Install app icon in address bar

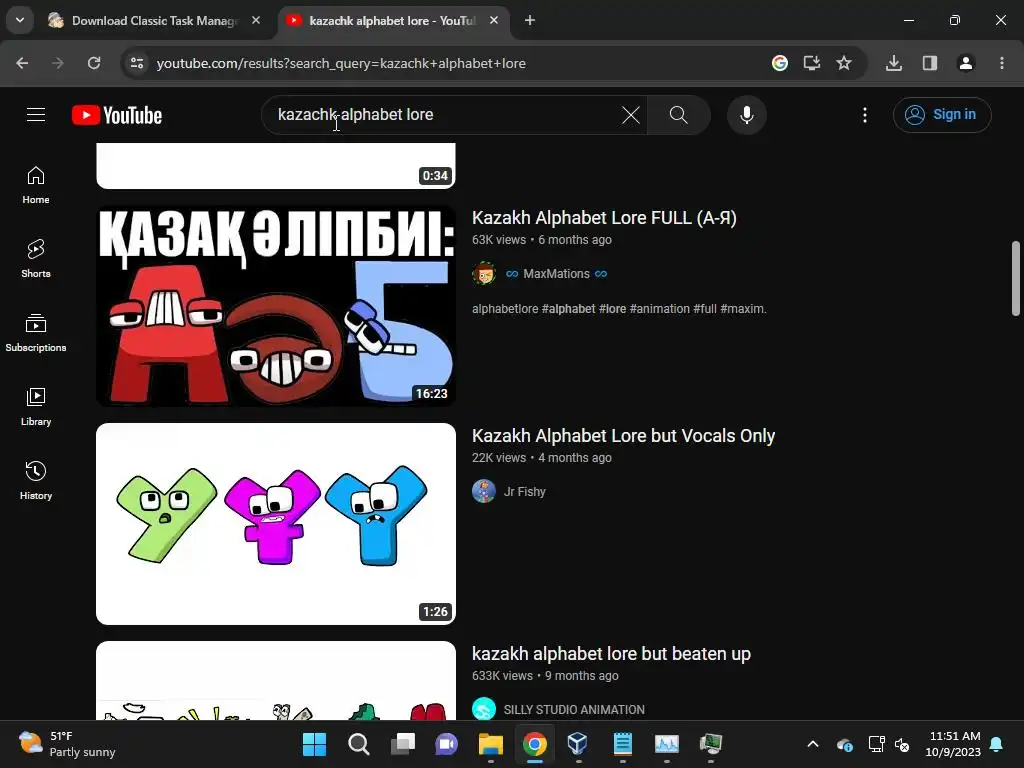point(812,63)
